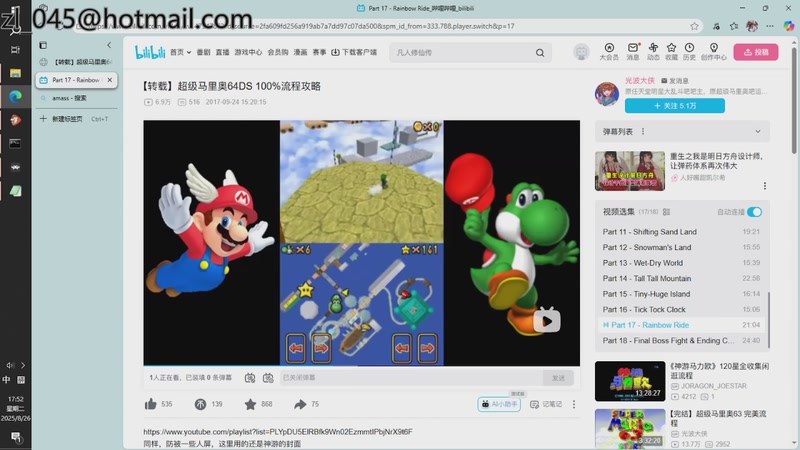The image size is (800, 450).
Task: Open uploader name 光波大侠
Action: pyautogui.click(x=639, y=81)
